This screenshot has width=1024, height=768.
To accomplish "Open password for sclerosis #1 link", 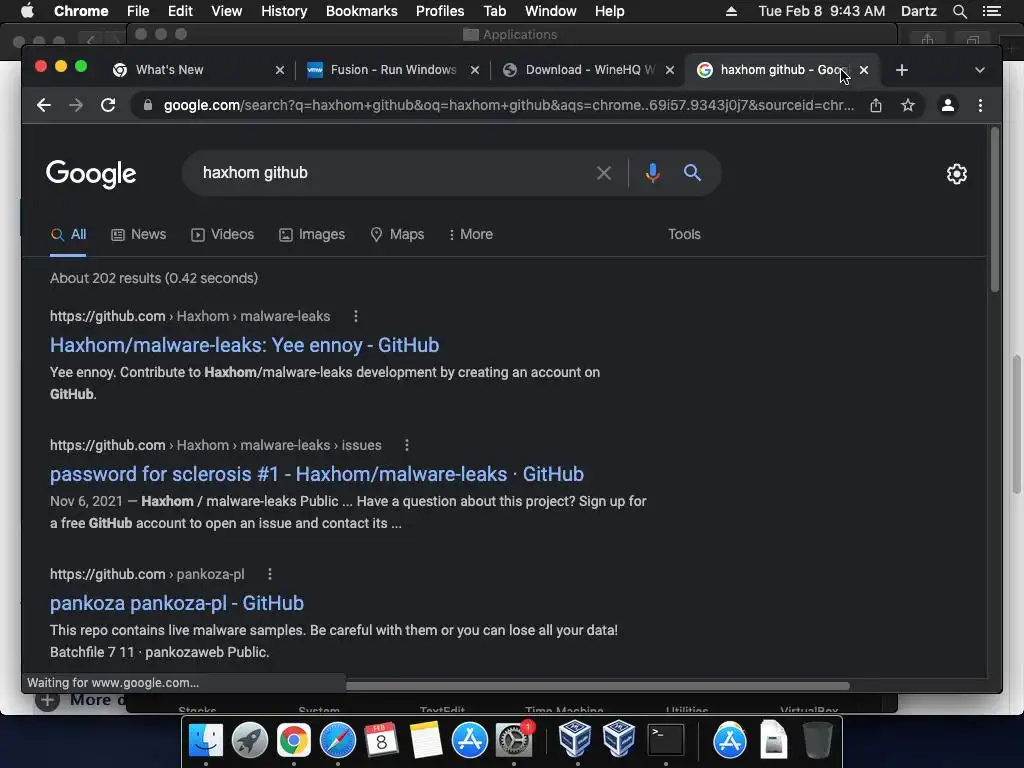I will click(x=317, y=474).
